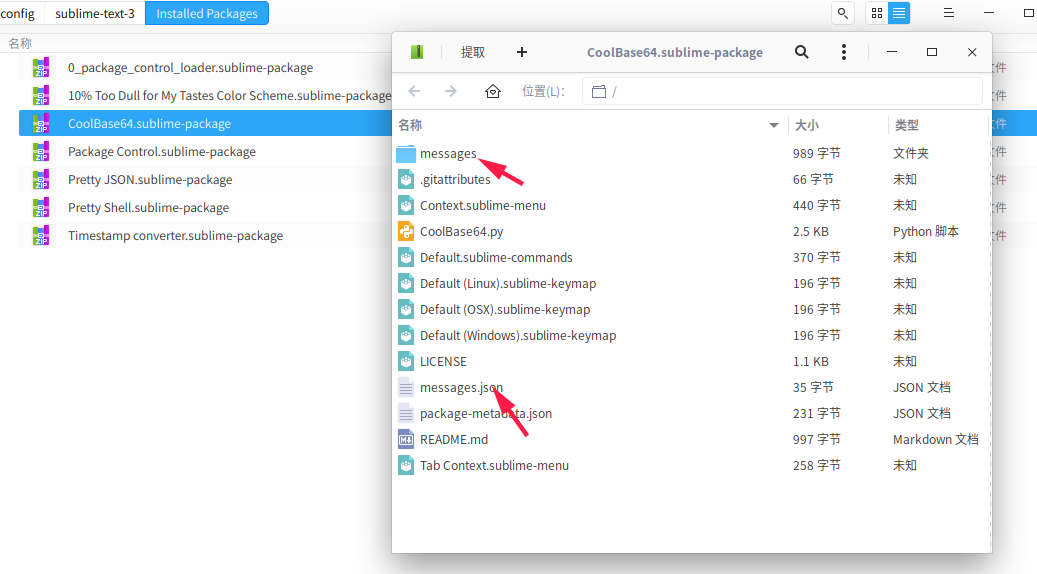This screenshot has height=574, width=1037.
Task: Select Default (OSX).sublime-keymap file icon
Action: [406, 309]
